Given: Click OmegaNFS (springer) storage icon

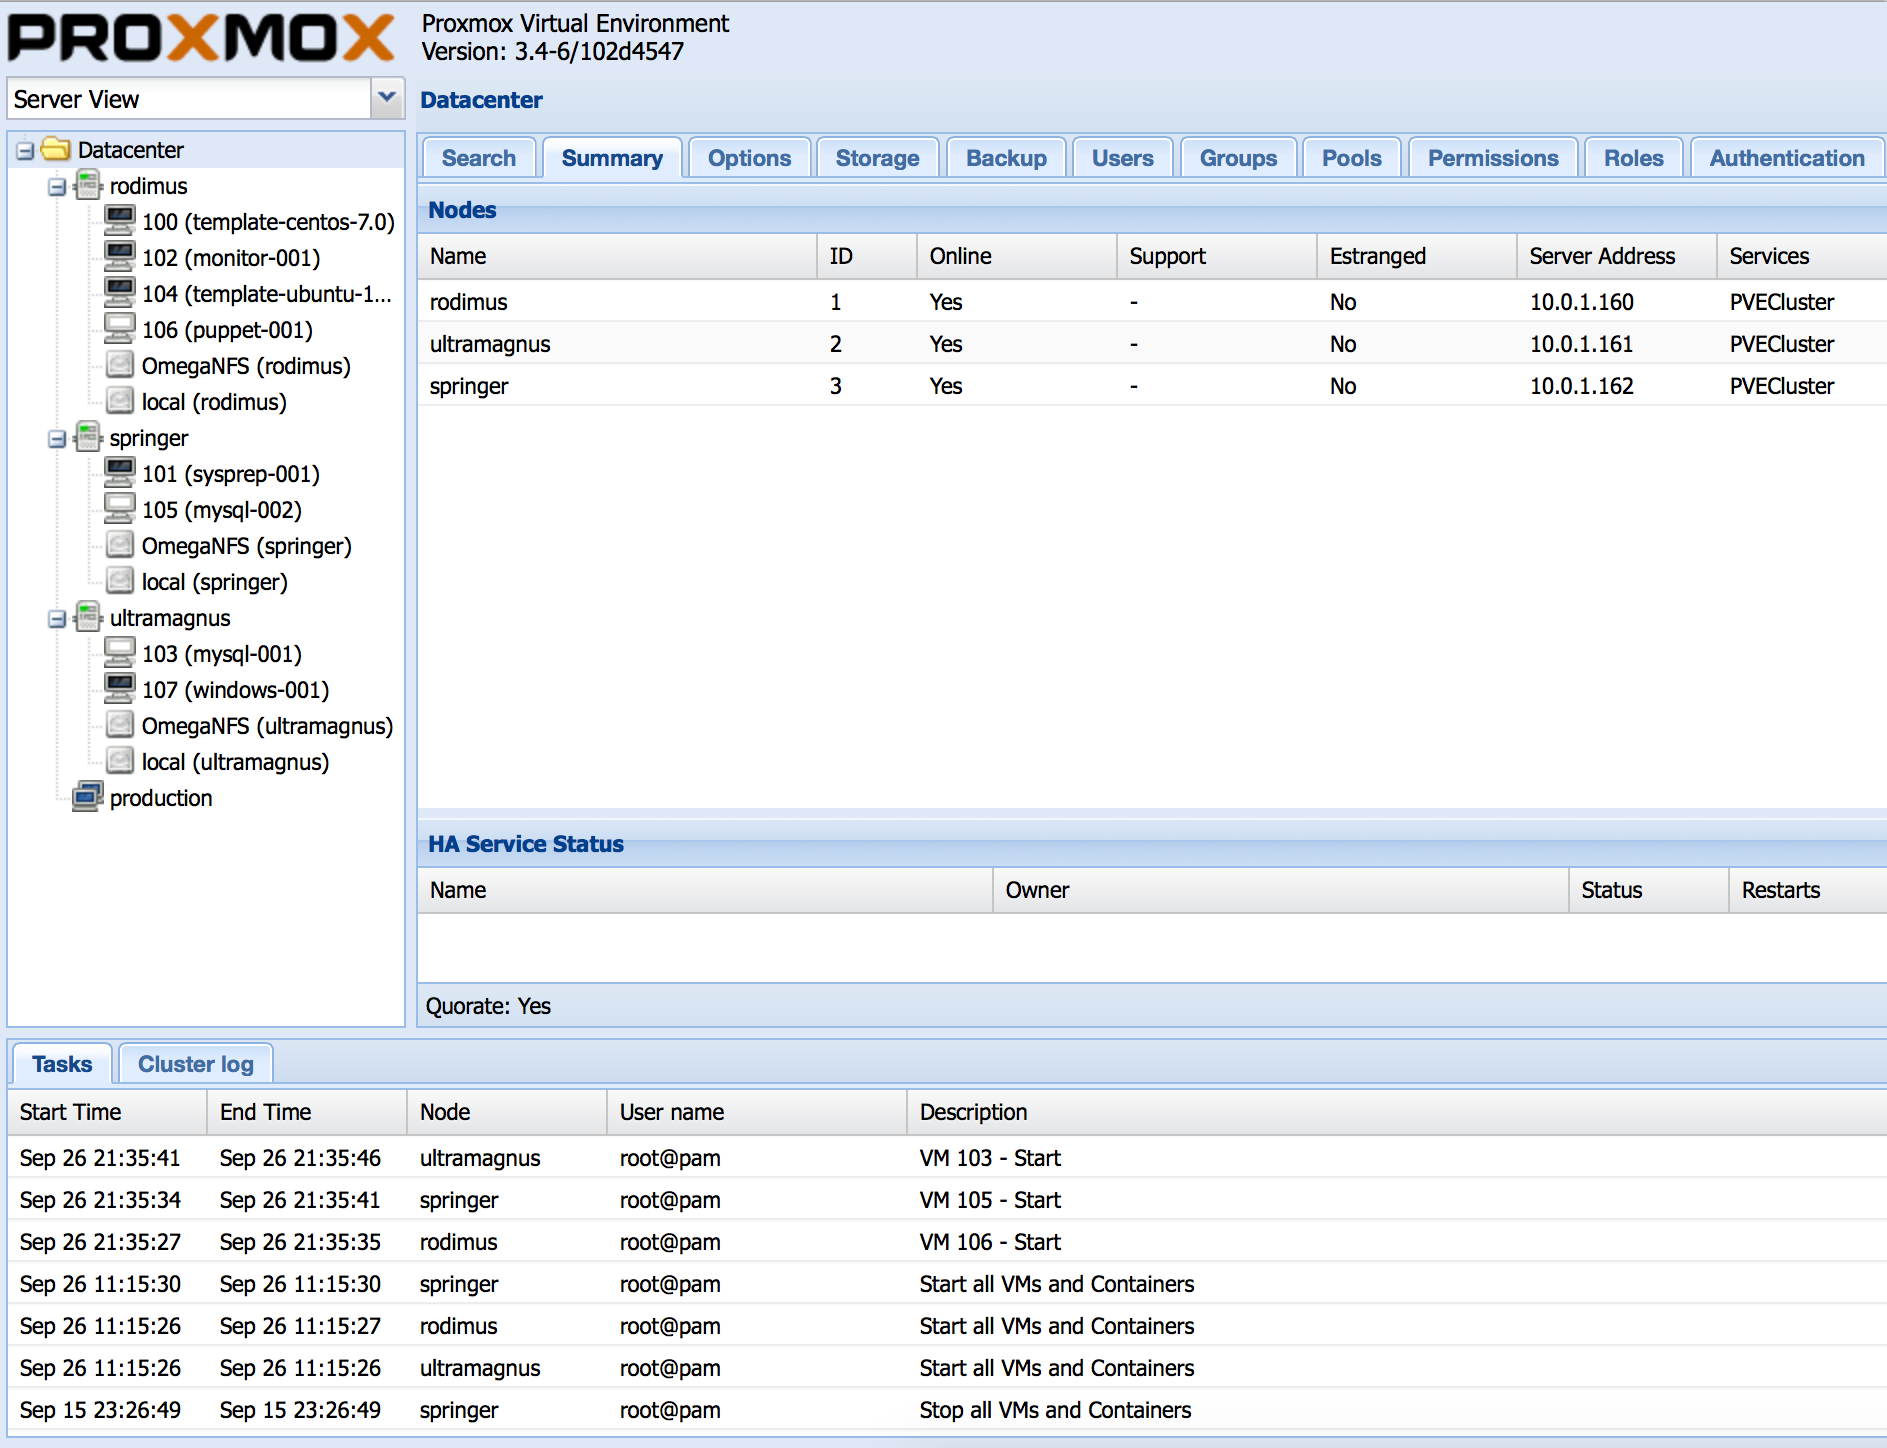Looking at the screenshot, I should click(x=120, y=545).
